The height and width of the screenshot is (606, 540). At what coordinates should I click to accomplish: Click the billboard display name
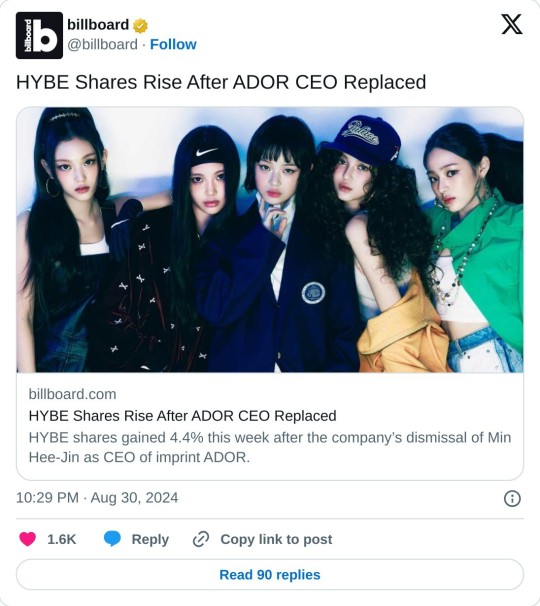coord(98,25)
